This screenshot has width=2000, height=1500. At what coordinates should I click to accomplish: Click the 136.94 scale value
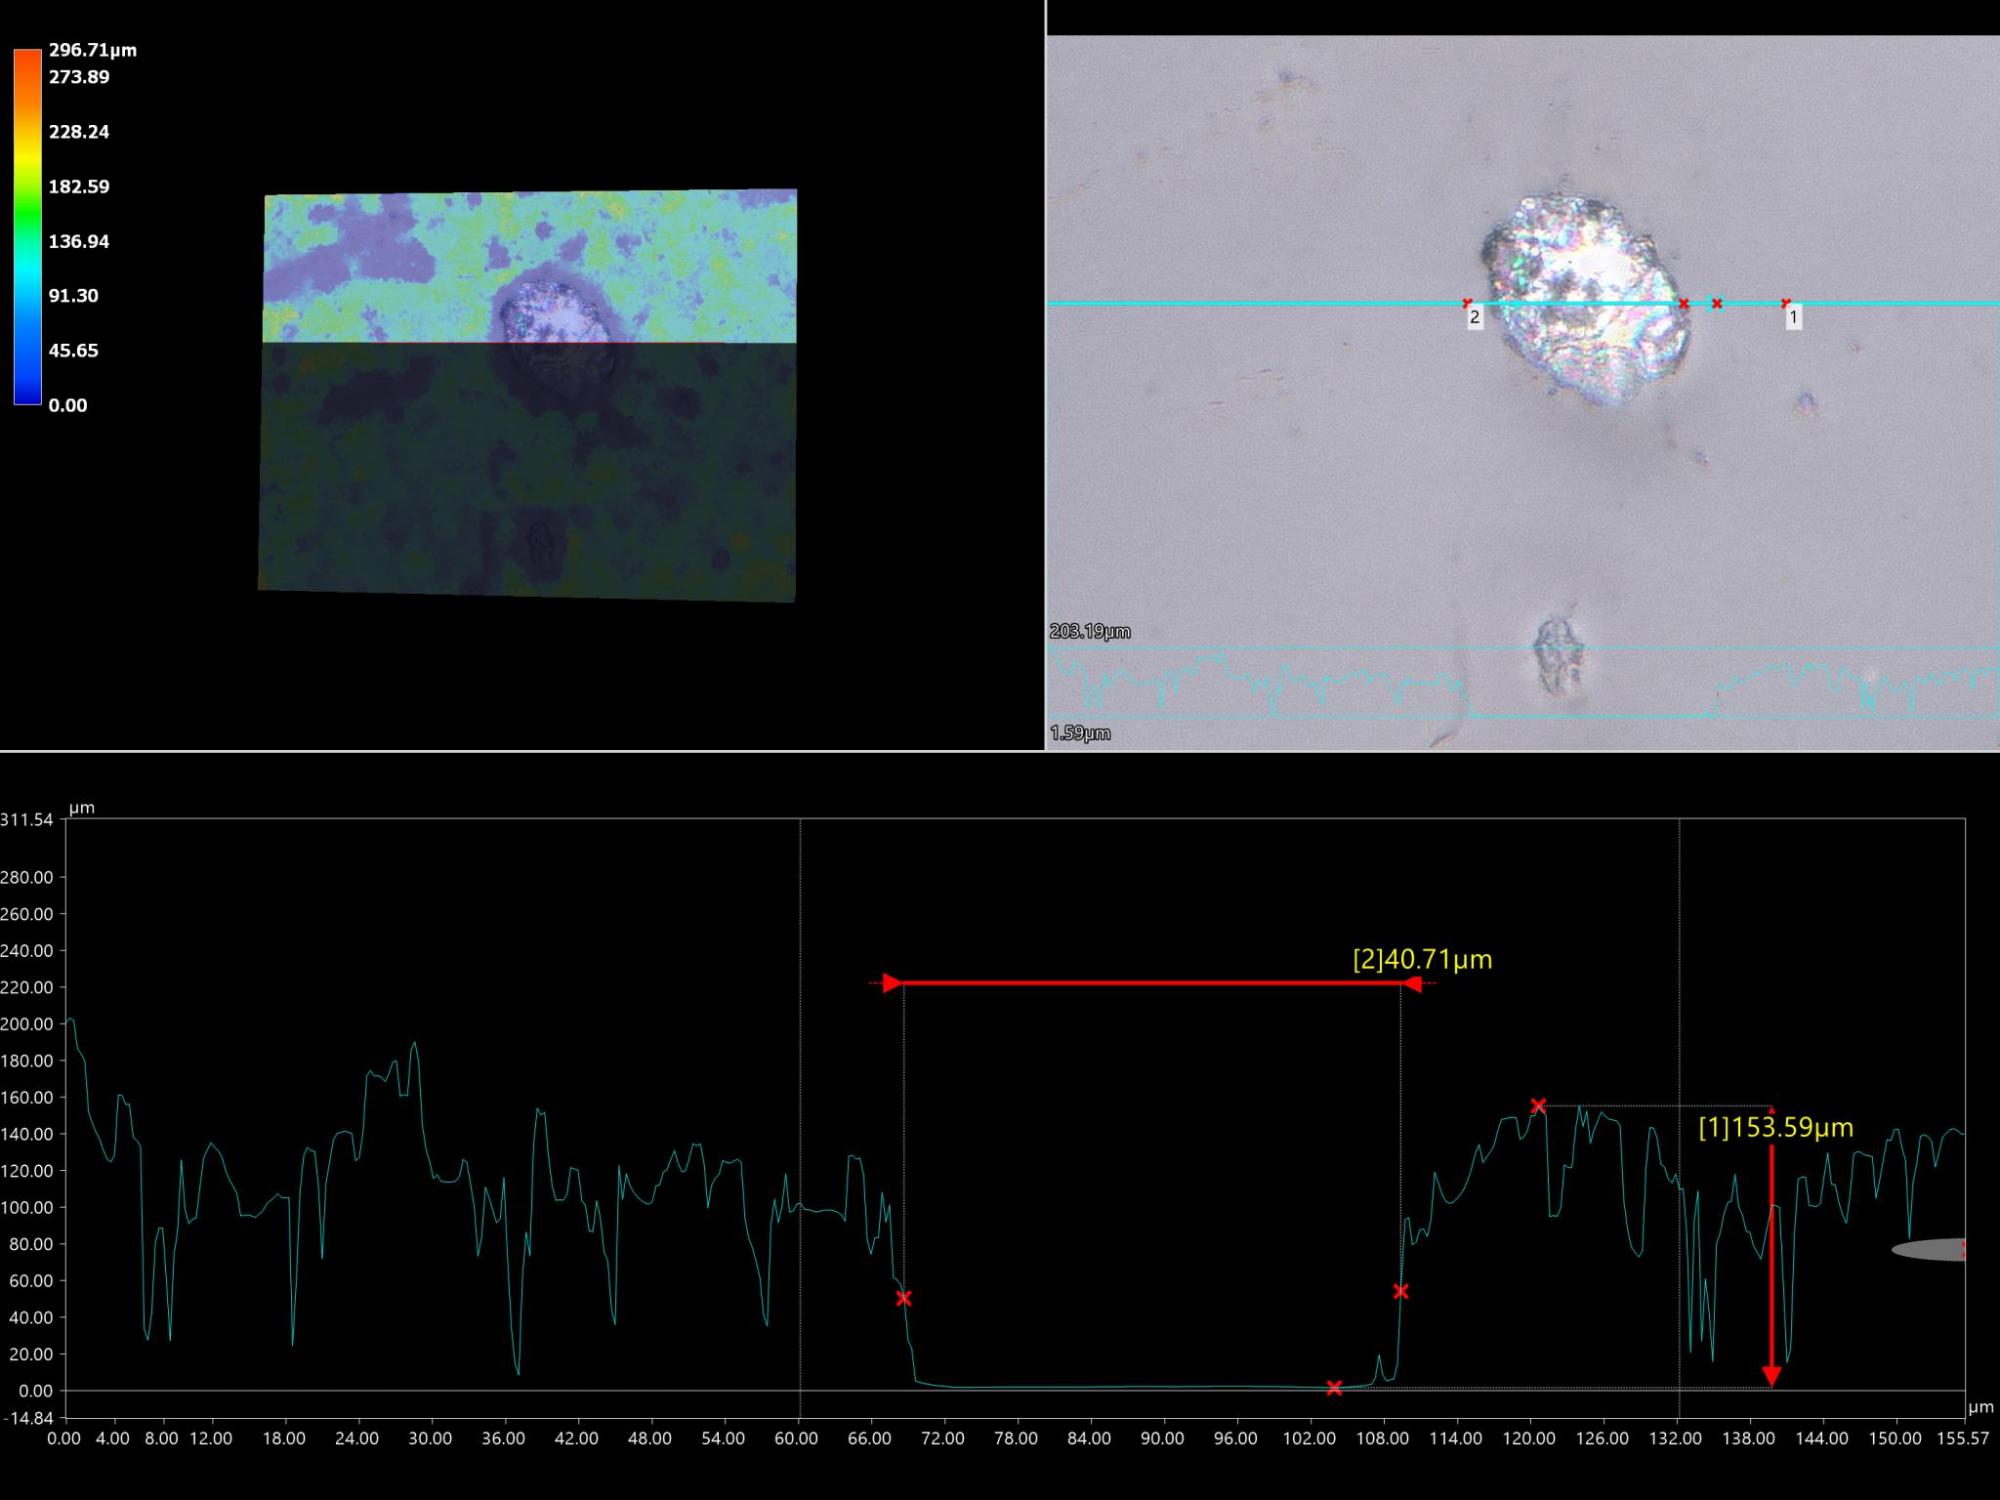point(79,241)
